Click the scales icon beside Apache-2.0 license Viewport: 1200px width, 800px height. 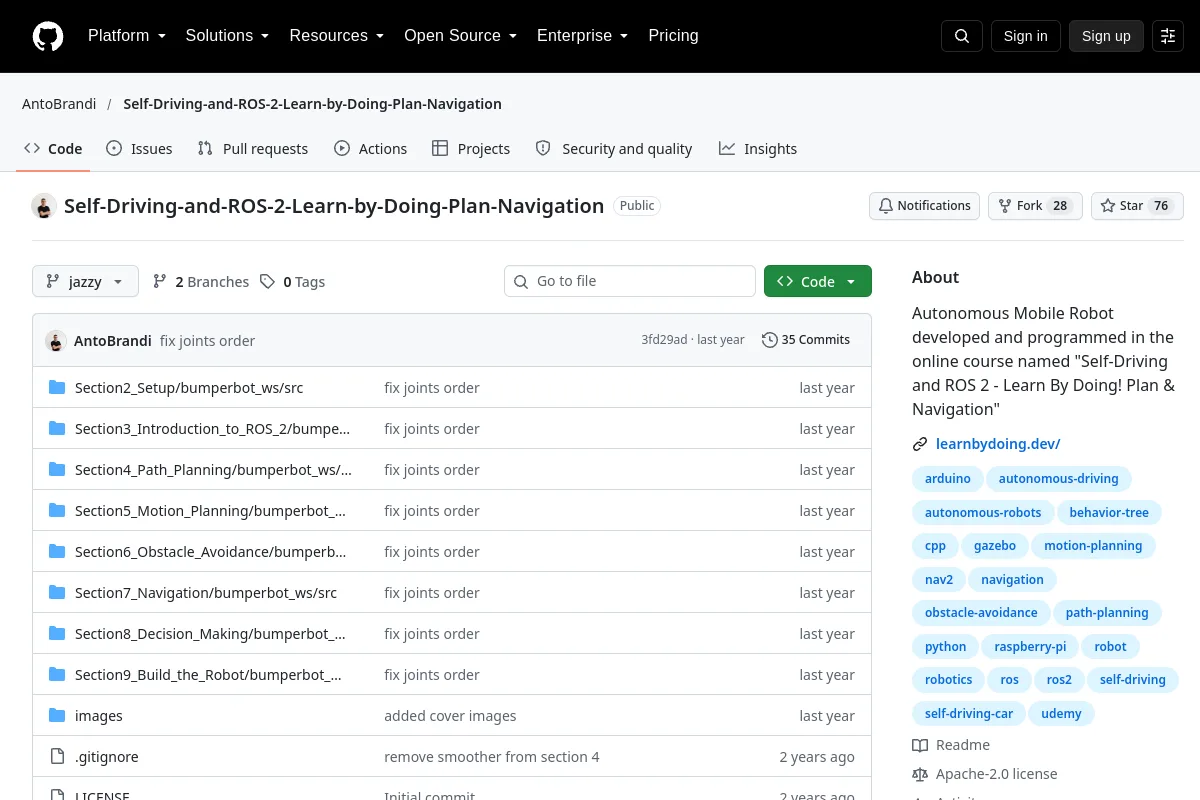tap(920, 774)
